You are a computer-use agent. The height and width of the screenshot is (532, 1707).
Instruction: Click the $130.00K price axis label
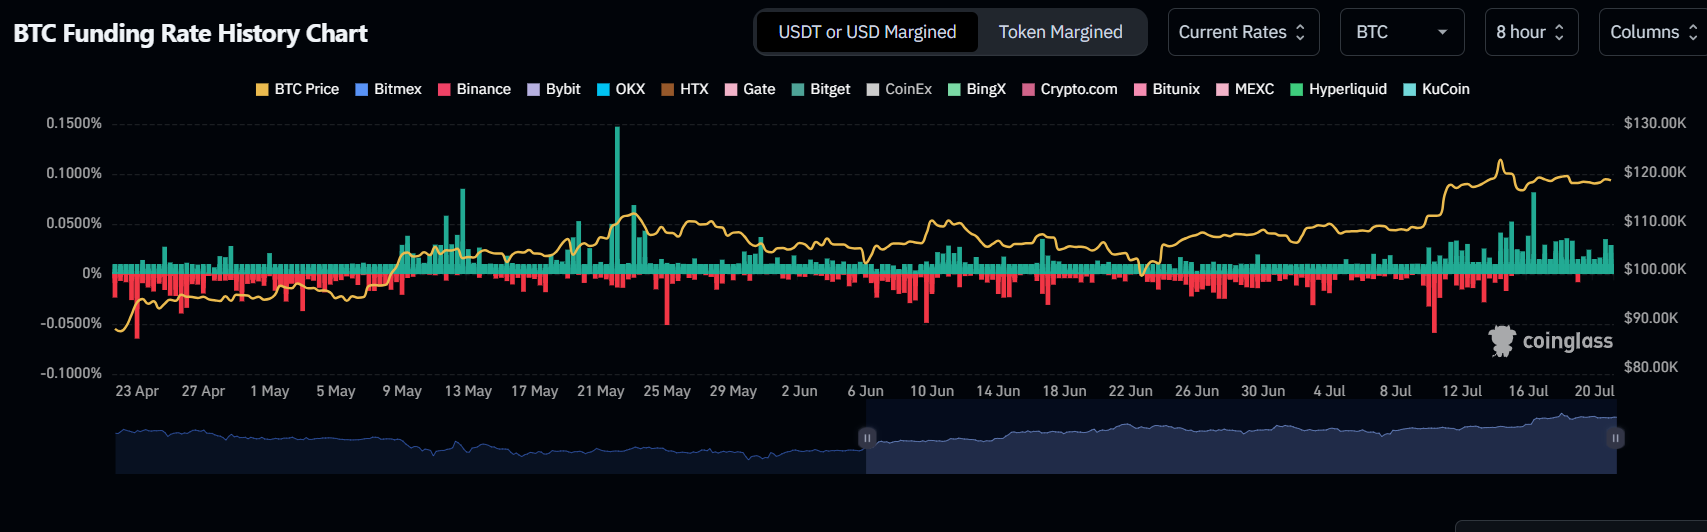[1655, 123]
